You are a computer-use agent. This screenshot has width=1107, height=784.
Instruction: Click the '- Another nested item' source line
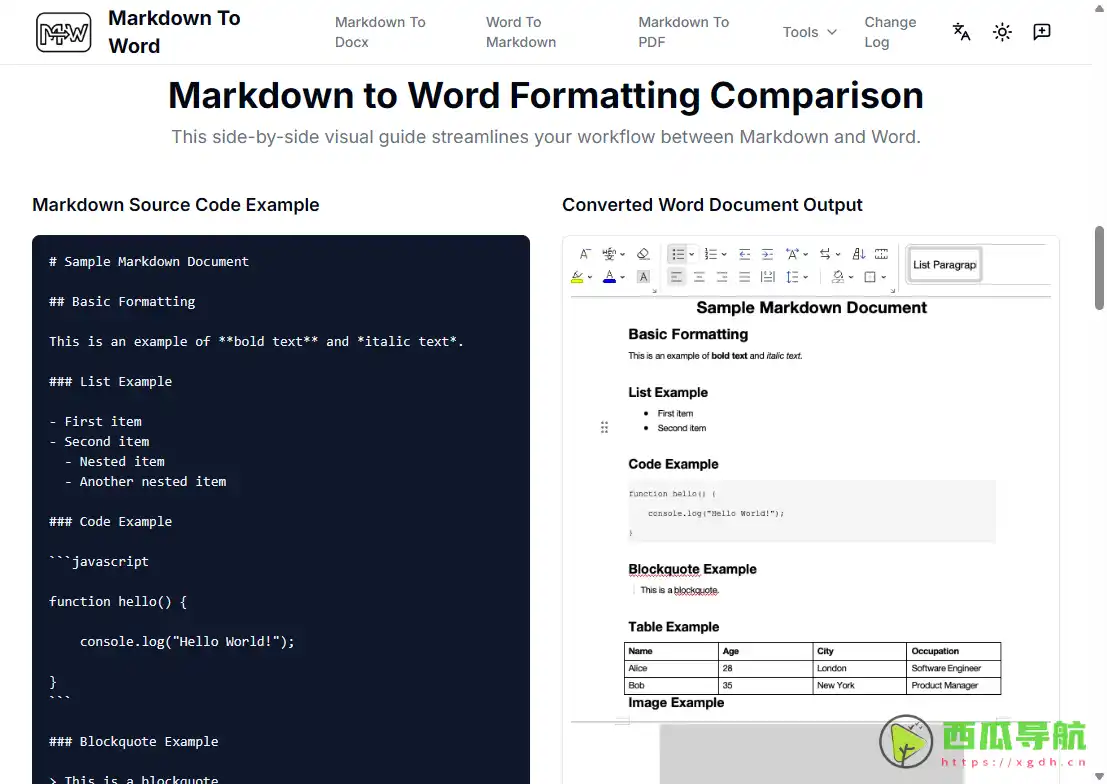click(x=145, y=482)
